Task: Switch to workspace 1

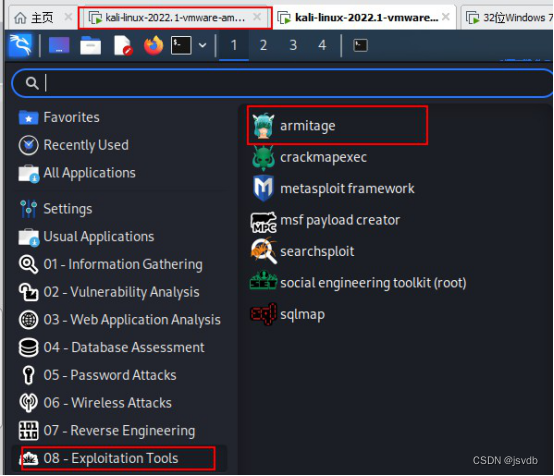Action: [x=234, y=45]
